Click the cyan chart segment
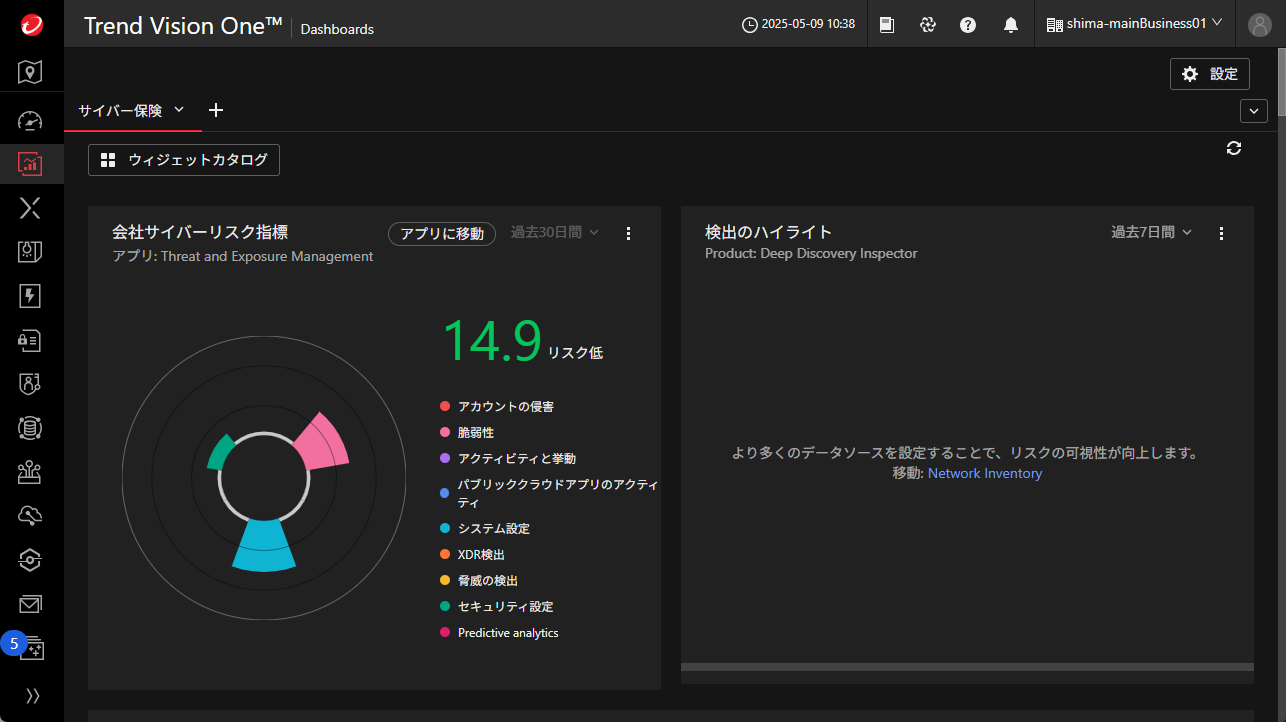The width and height of the screenshot is (1286, 722). coord(264,545)
